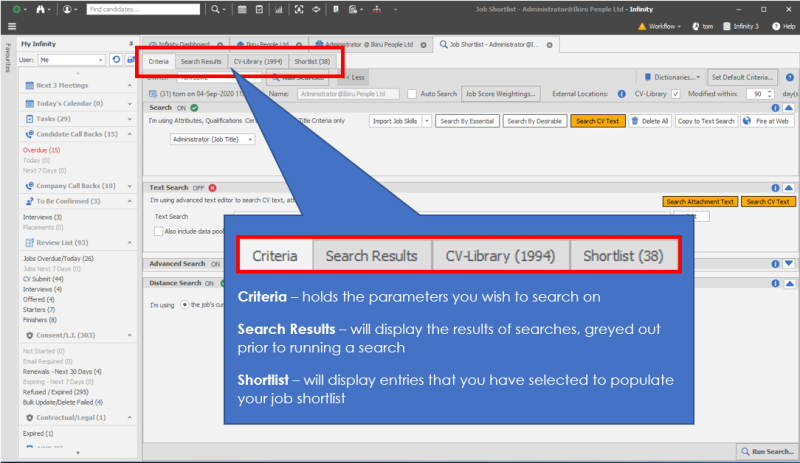Screen dimensions: 800x463
Task: Click the red Text Search OFF icon
Action: pyautogui.click(x=212, y=187)
